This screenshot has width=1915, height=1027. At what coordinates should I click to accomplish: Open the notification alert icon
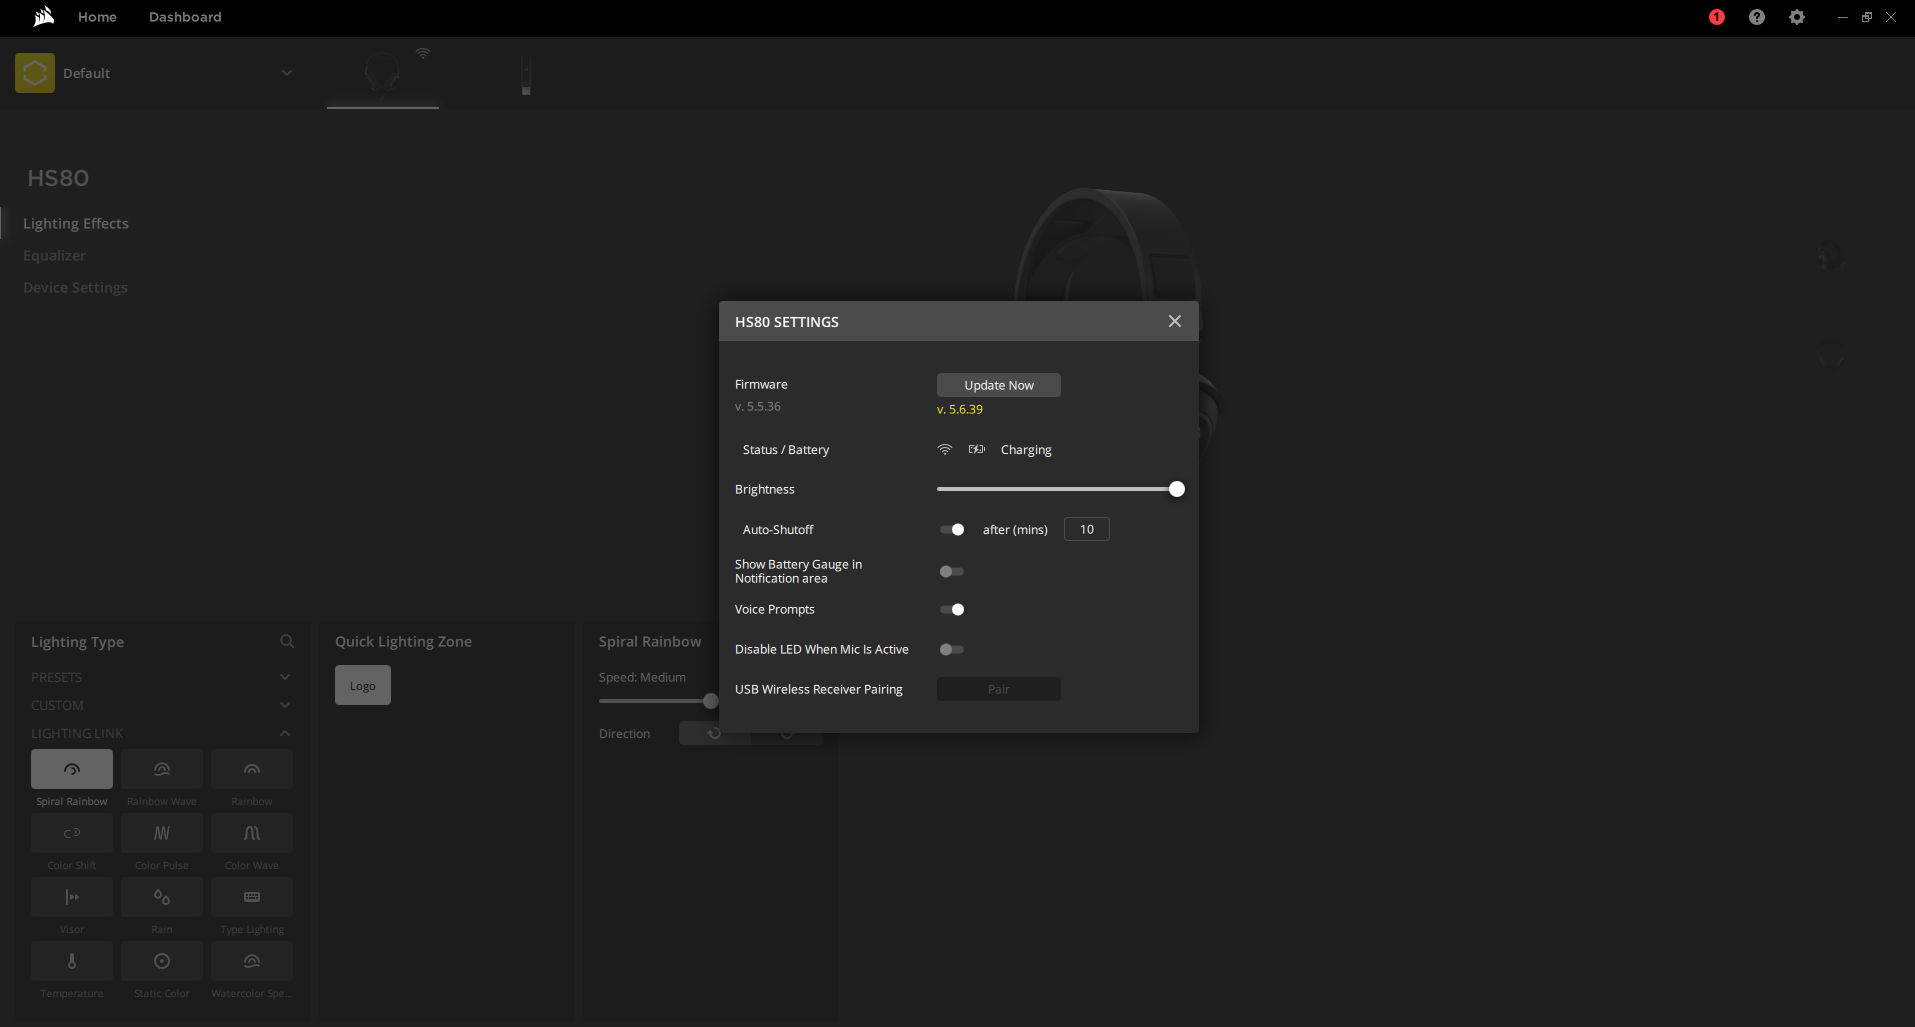[1717, 17]
